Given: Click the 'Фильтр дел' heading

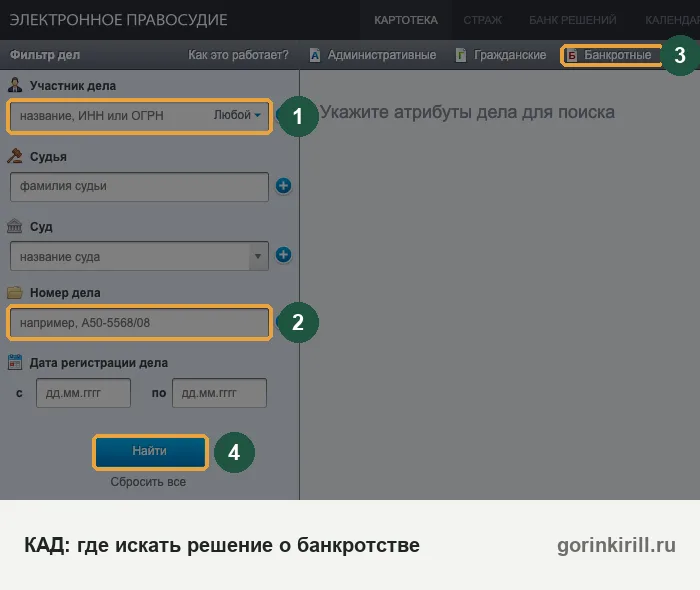Looking at the screenshot, I should point(45,55).
